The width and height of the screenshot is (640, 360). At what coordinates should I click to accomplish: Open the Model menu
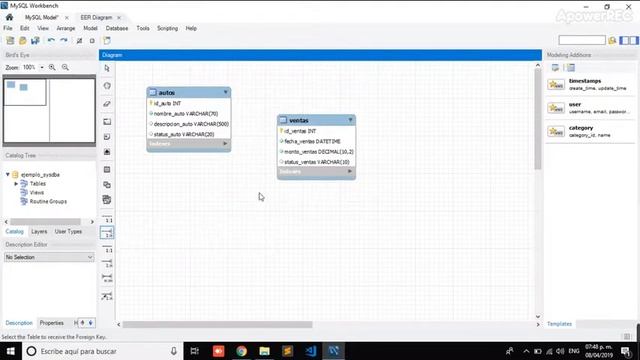click(x=90, y=28)
